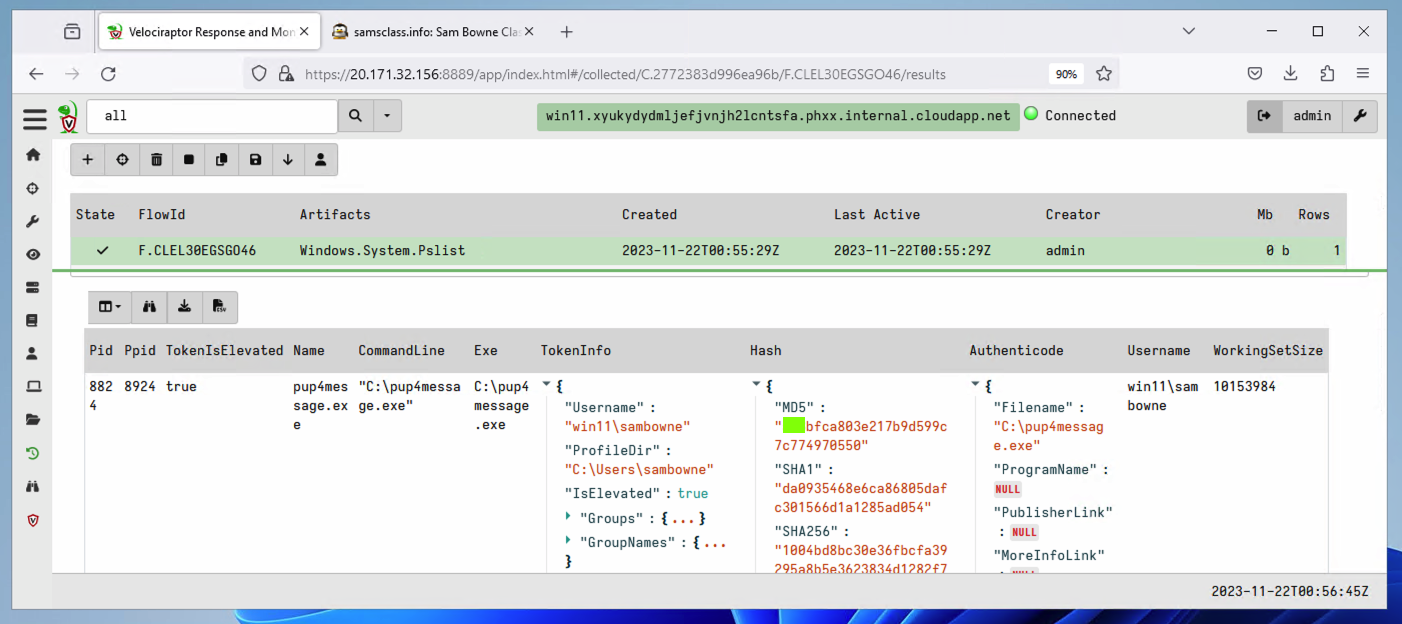Click the binoculars icon in results toolbar
Screen dimensions: 1402x624
[x=149, y=307]
